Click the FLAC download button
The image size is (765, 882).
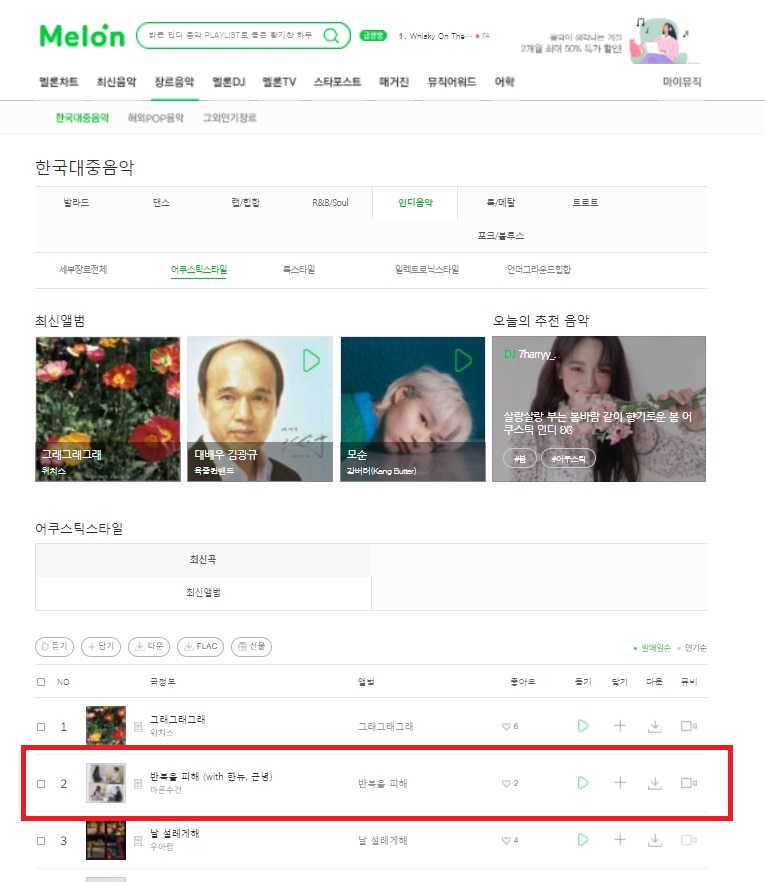200,646
